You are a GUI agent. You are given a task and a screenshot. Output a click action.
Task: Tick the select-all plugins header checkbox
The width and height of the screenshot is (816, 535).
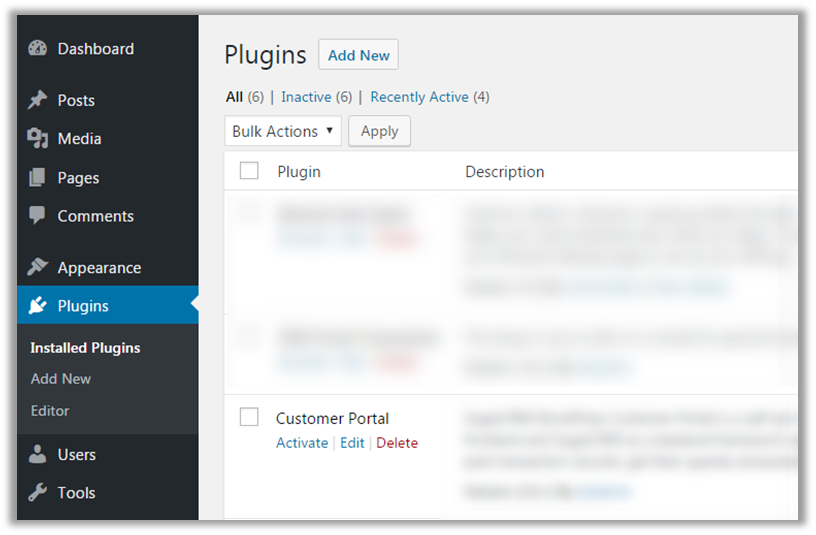(x=249, y=171)
